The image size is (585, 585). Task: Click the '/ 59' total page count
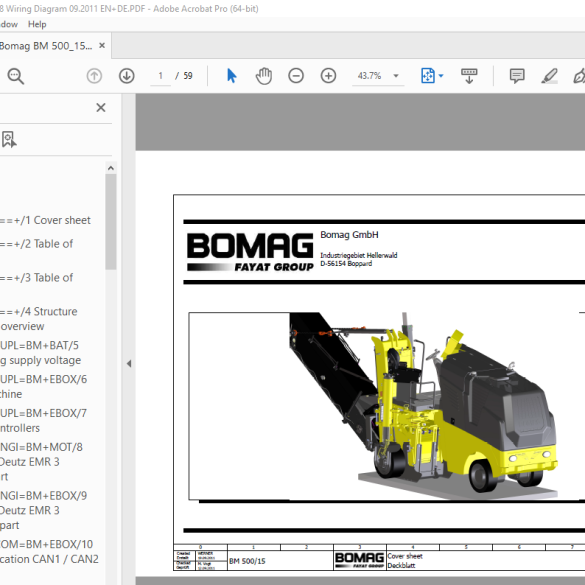coord(184,76)
